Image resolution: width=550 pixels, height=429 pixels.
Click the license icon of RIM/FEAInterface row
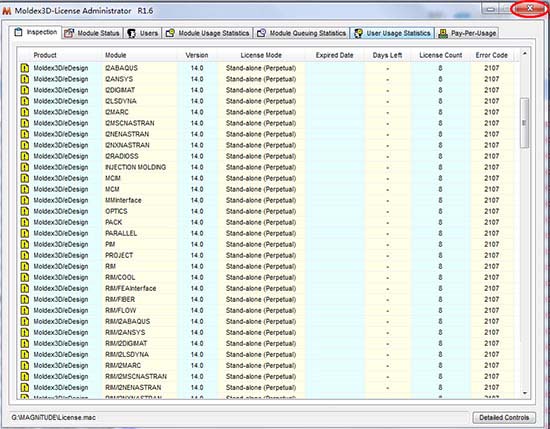click(25, 288)
